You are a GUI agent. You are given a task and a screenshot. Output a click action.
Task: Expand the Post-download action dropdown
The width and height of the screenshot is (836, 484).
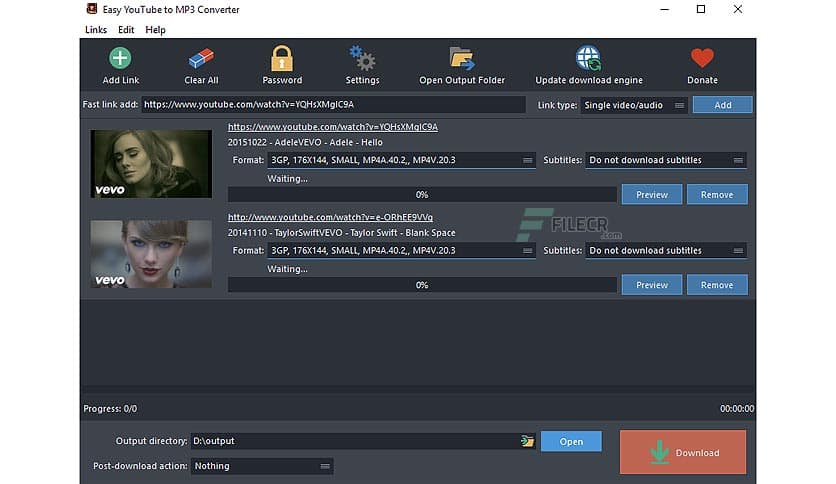pyautogui.click(x=262, y=466)
